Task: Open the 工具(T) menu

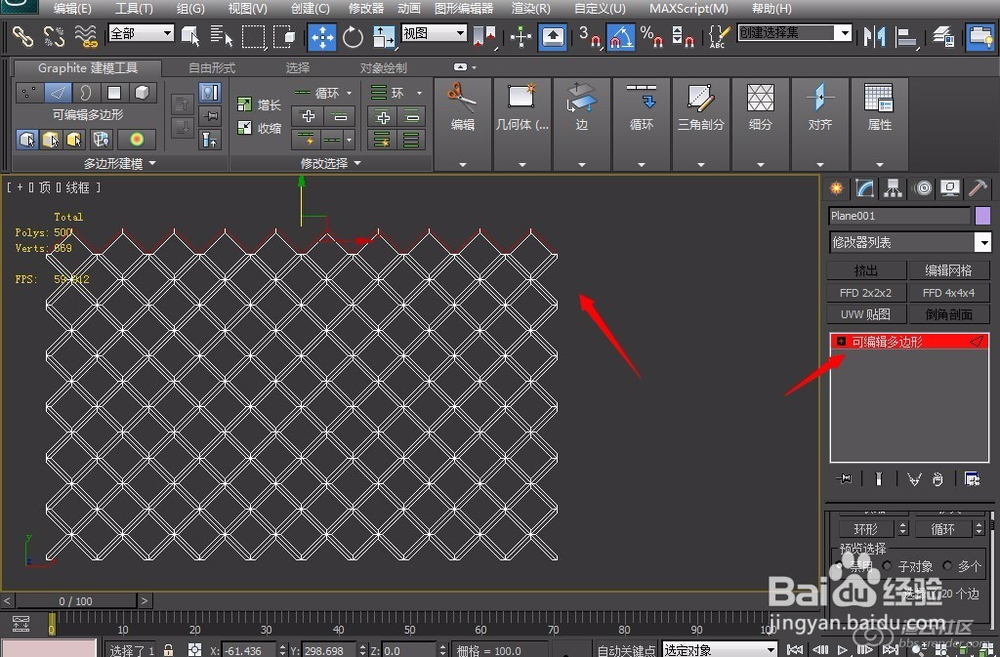Action: pos(134,9)
